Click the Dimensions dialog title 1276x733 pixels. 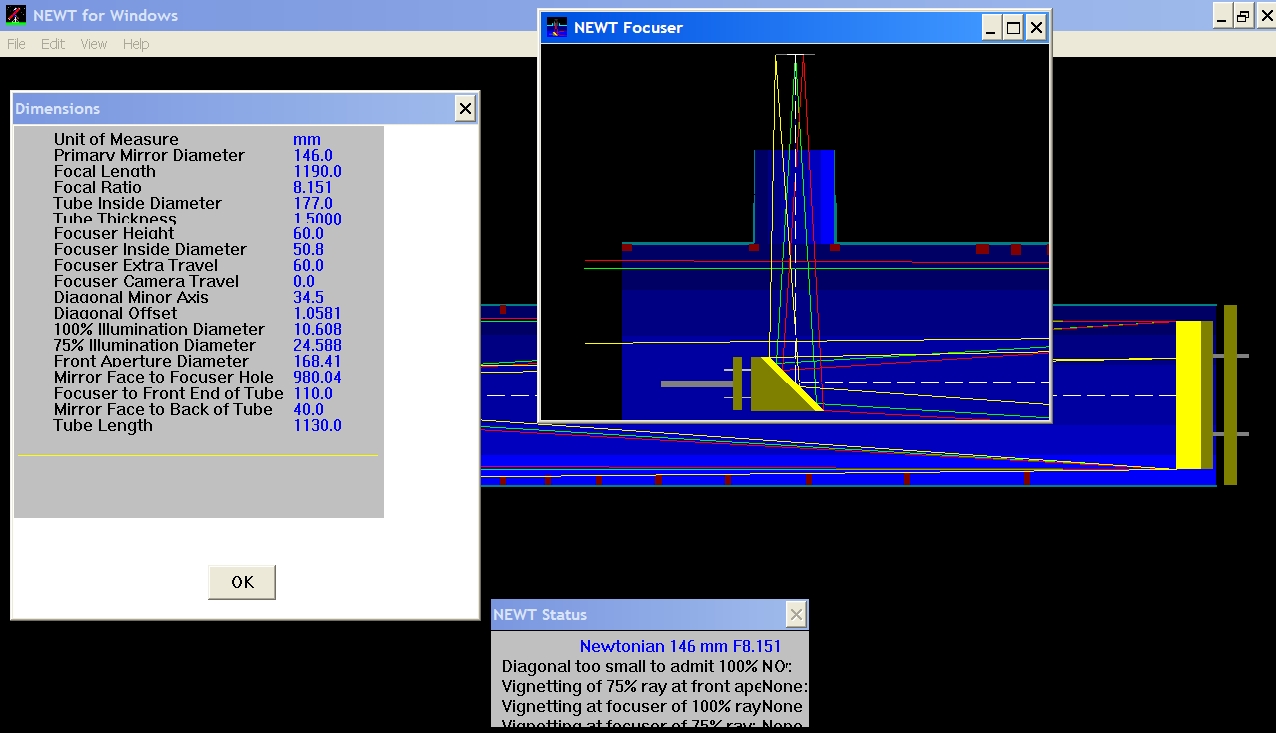tap(57, 109)
